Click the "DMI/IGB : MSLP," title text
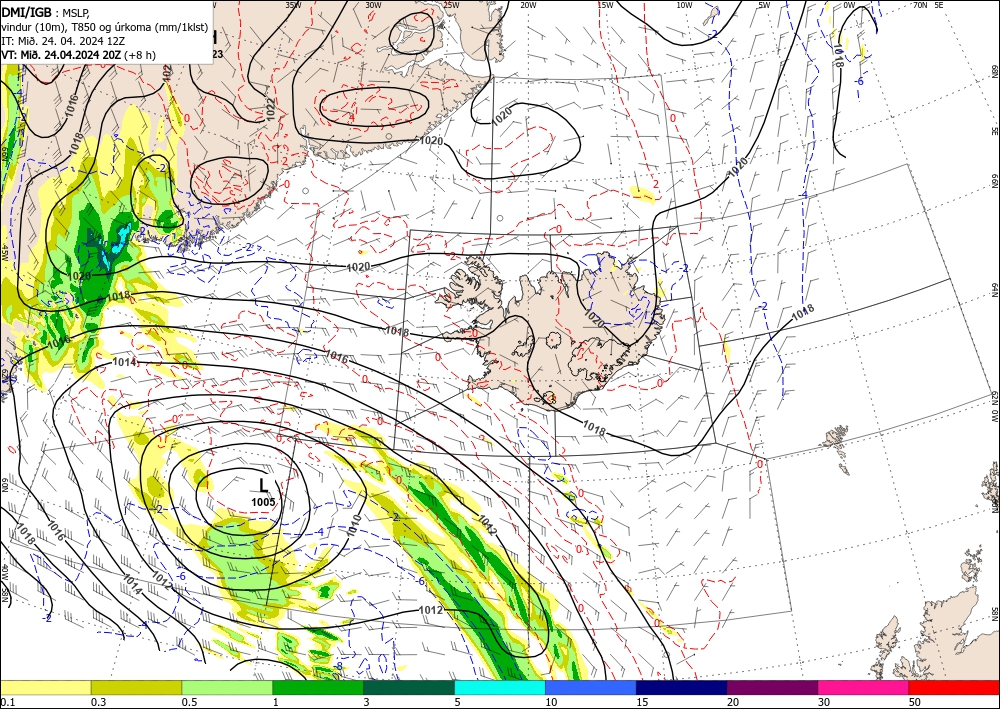This screenshot has height=709, width=1000. (x=45, y=11)
